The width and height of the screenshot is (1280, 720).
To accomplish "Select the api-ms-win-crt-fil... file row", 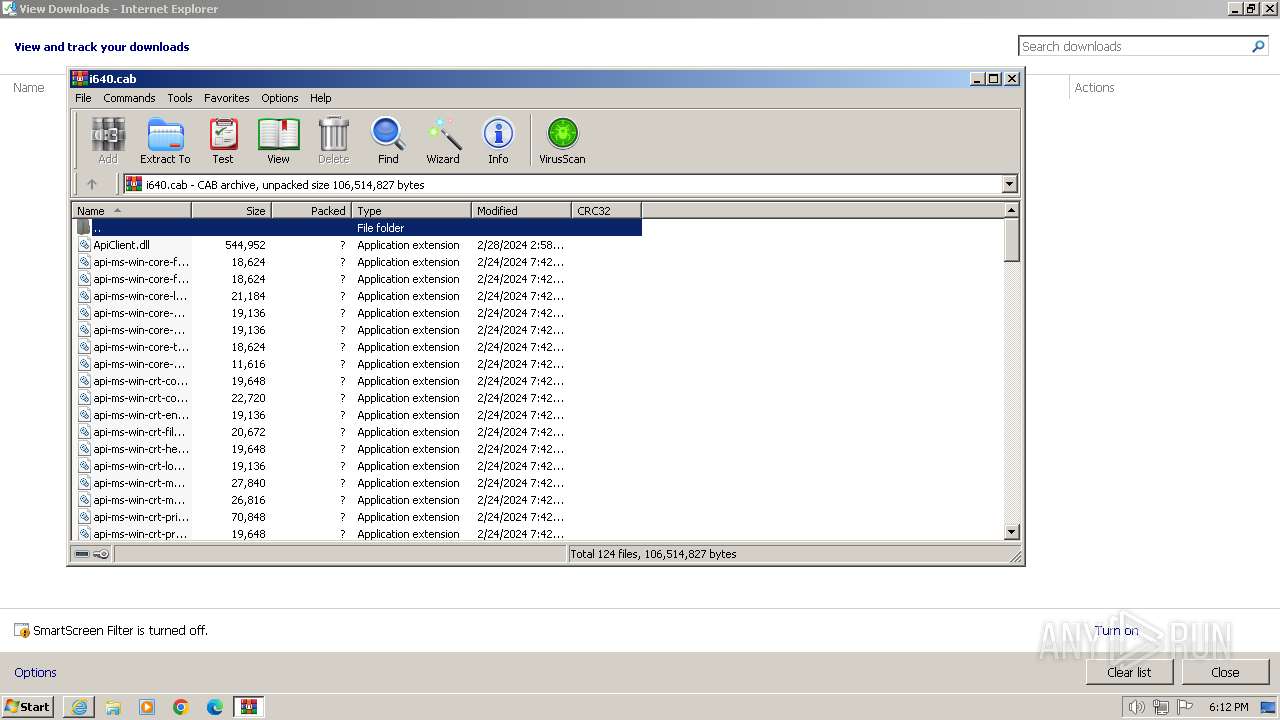I will click(x=357, y=432).
